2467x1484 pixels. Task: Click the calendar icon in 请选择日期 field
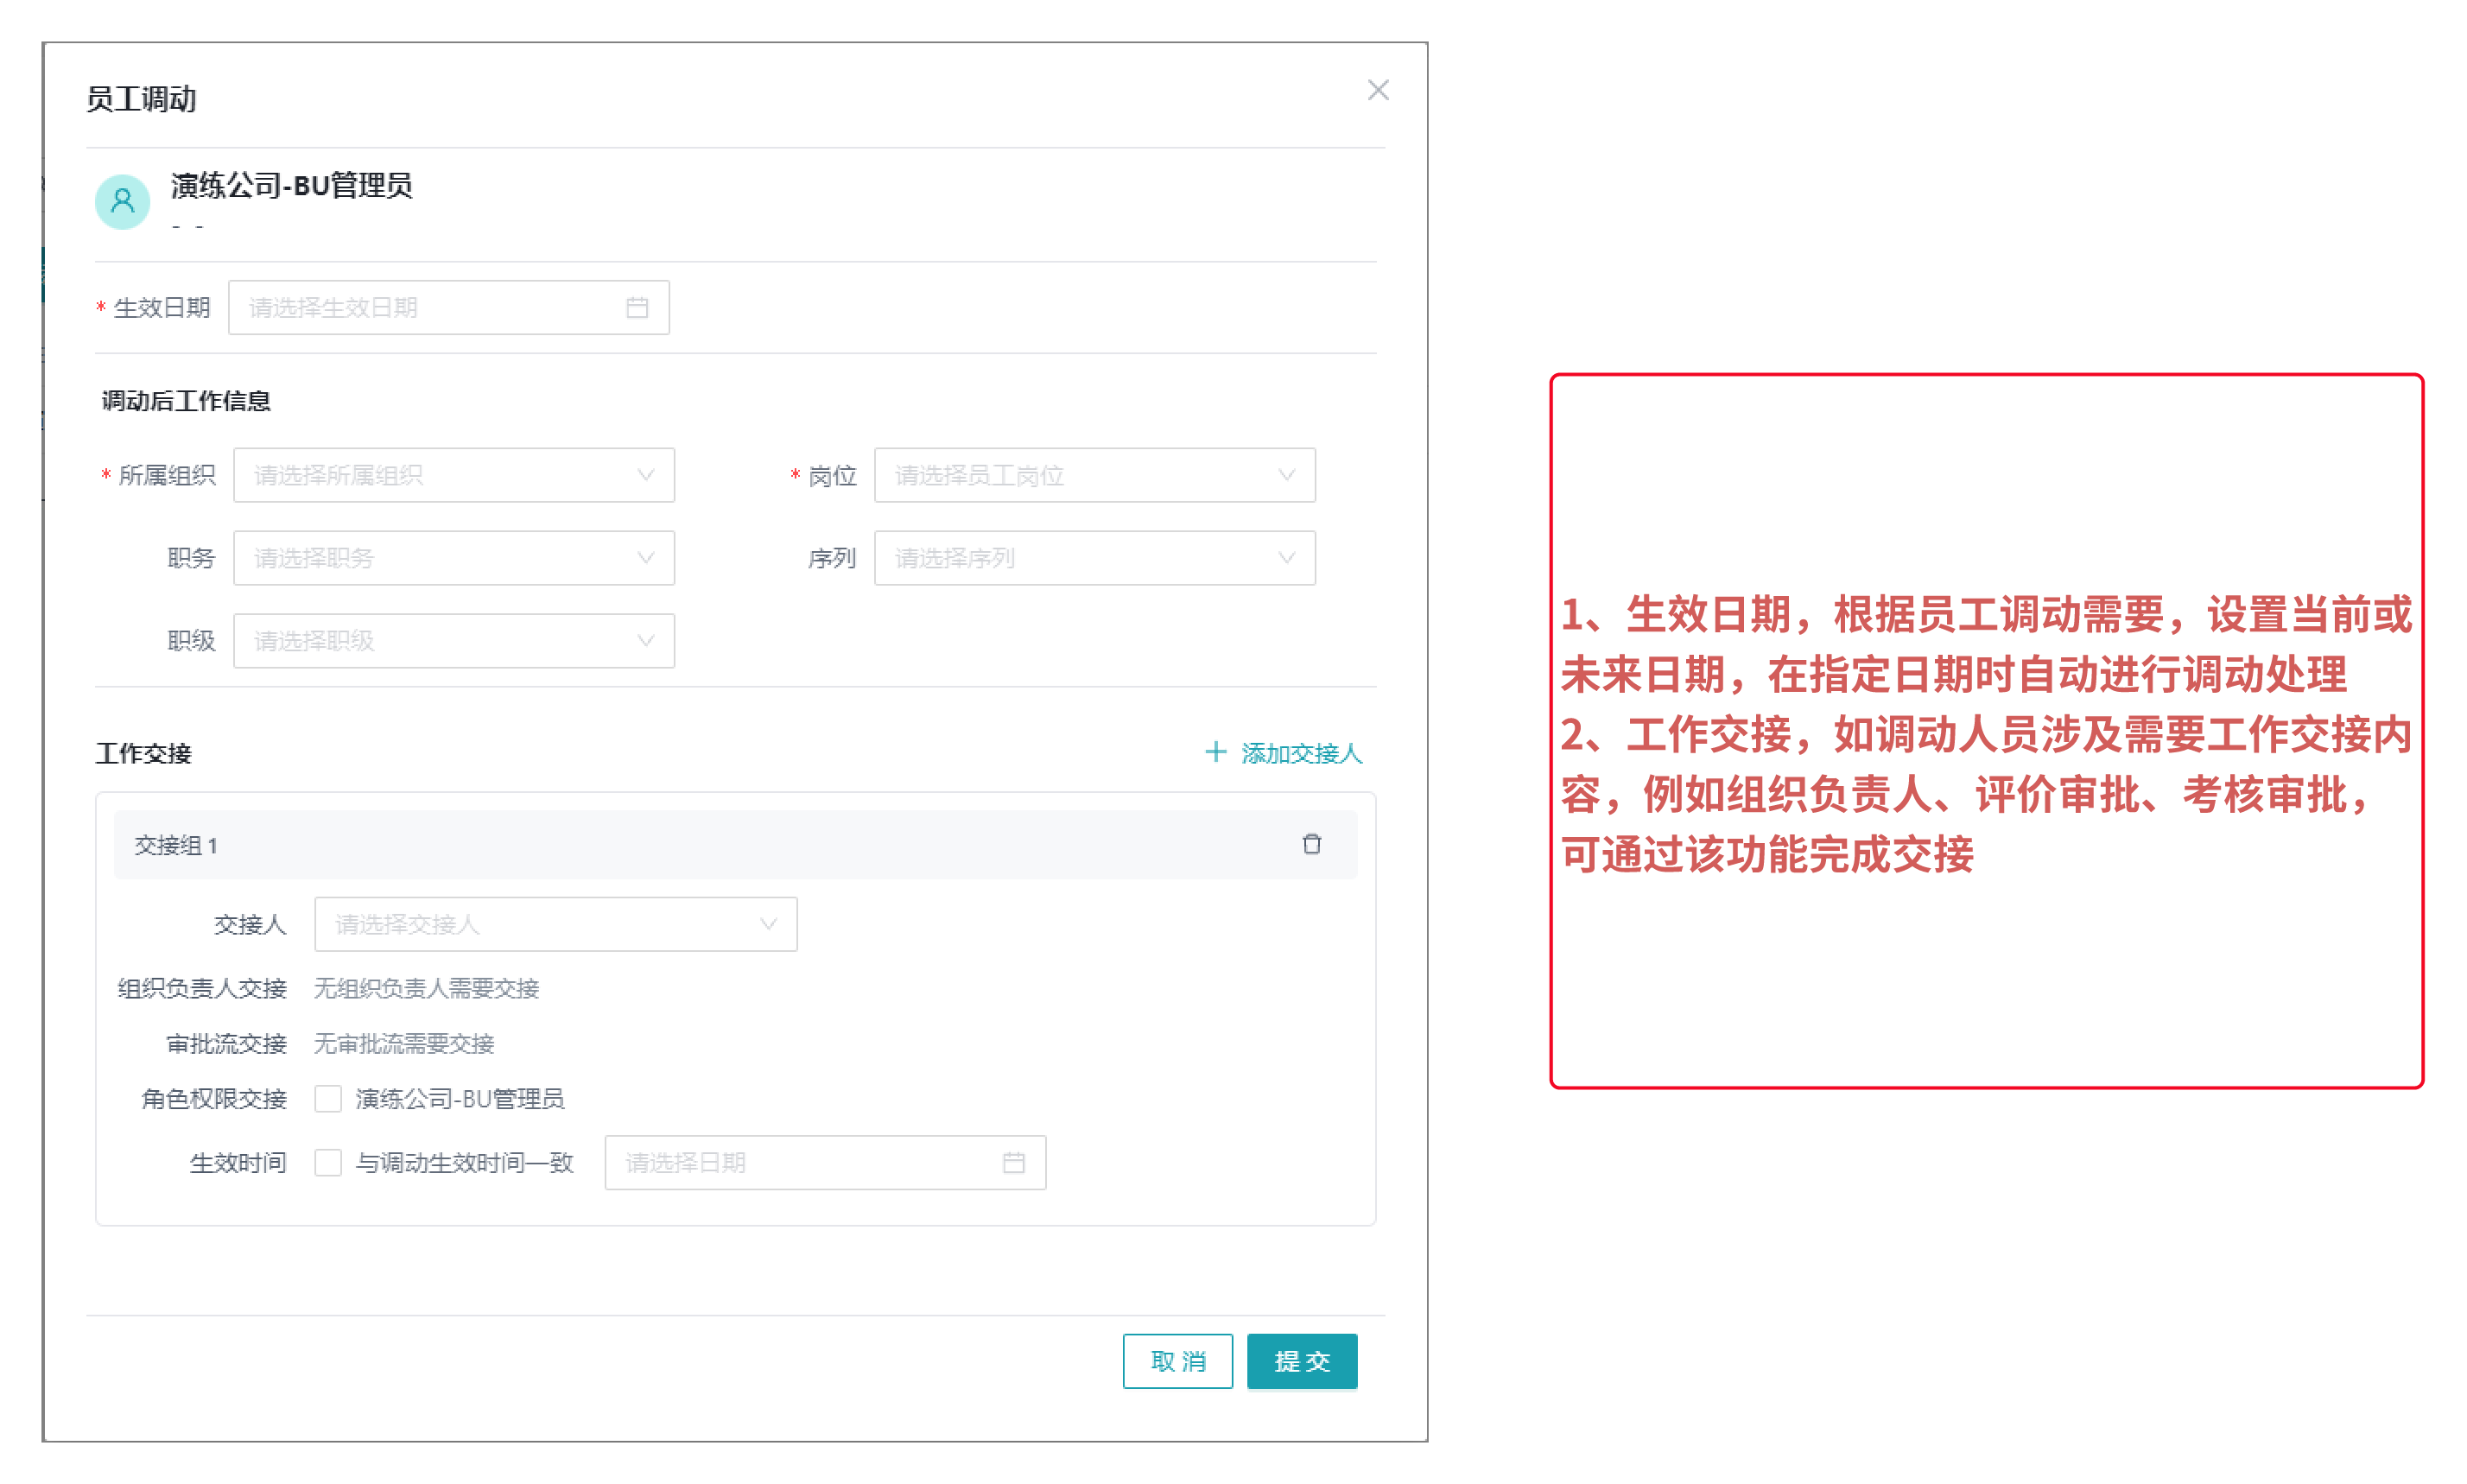point(1013,1162)
